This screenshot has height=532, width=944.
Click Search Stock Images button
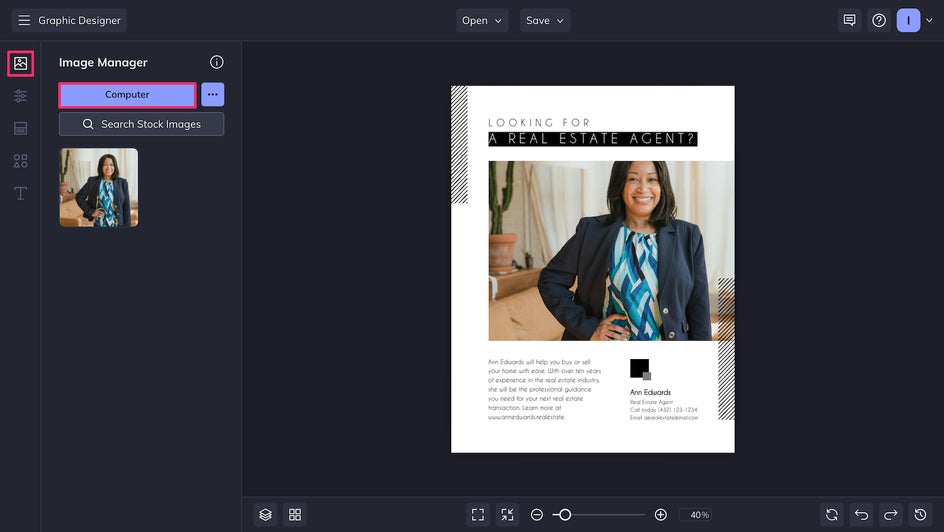click(x=141, y=124)
